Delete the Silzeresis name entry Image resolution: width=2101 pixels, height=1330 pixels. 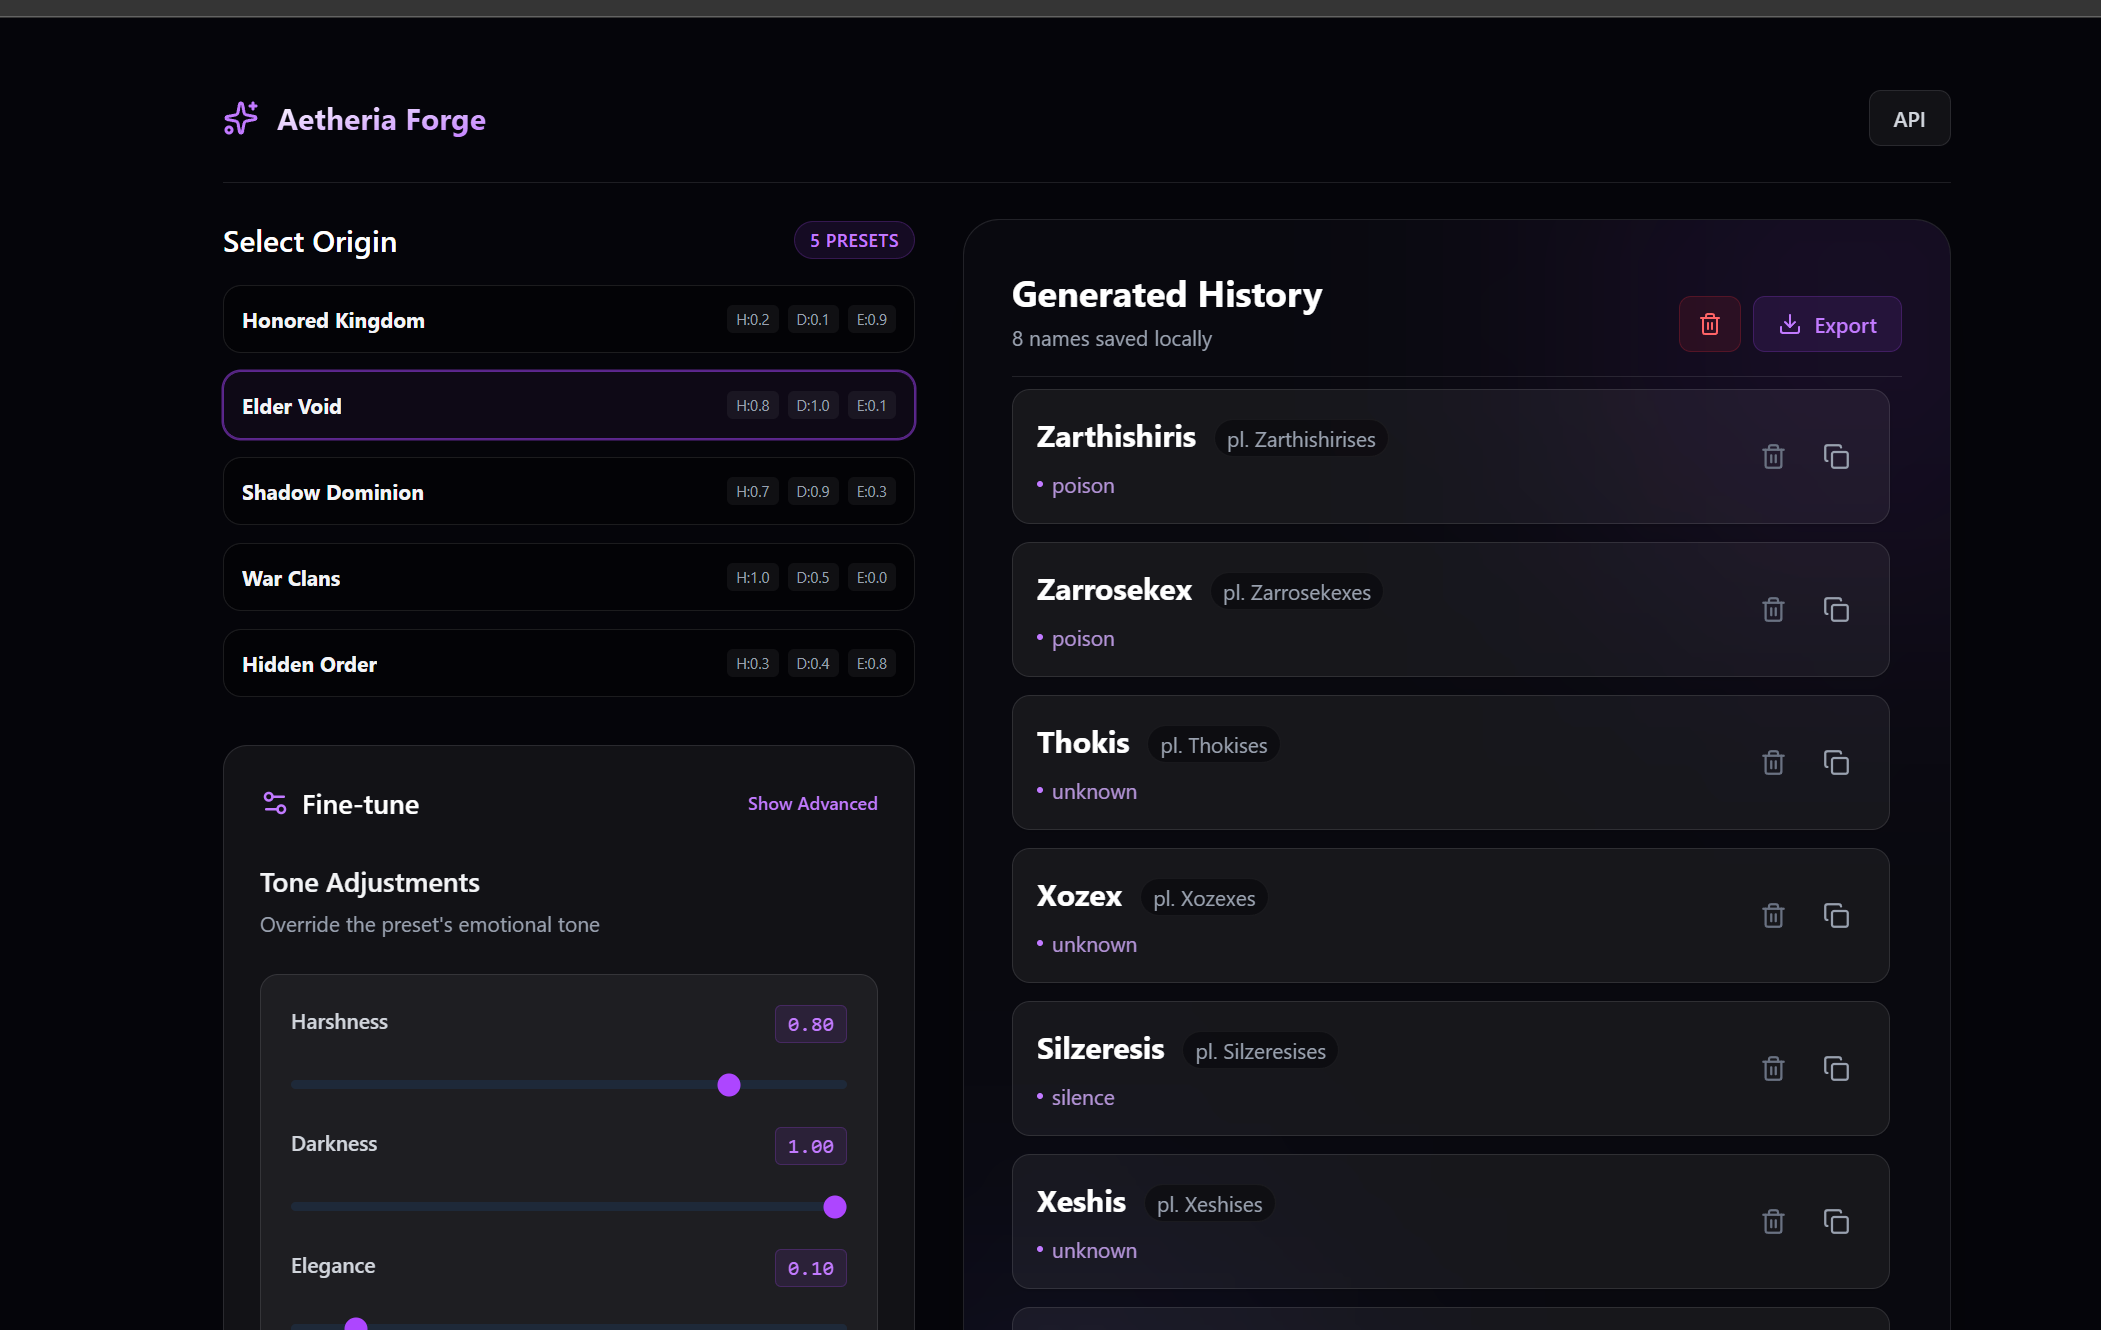(1773, 1069)
